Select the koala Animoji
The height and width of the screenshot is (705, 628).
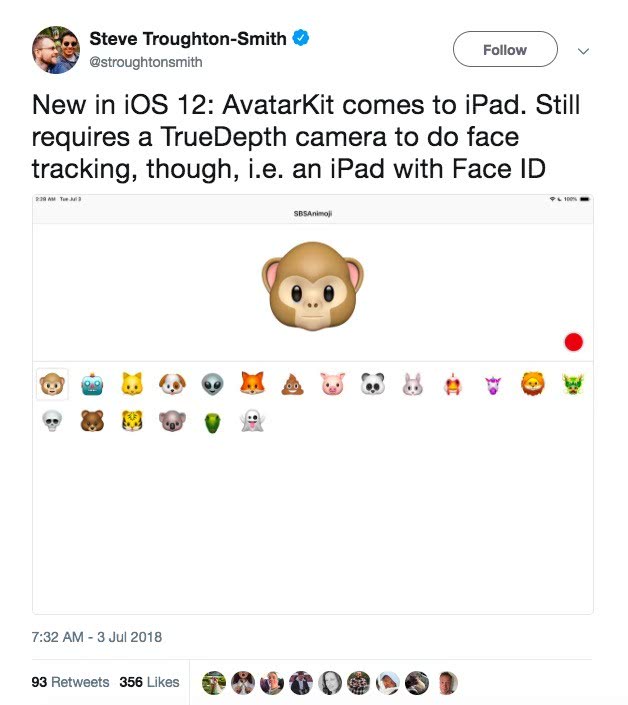[x=172, y=421]
